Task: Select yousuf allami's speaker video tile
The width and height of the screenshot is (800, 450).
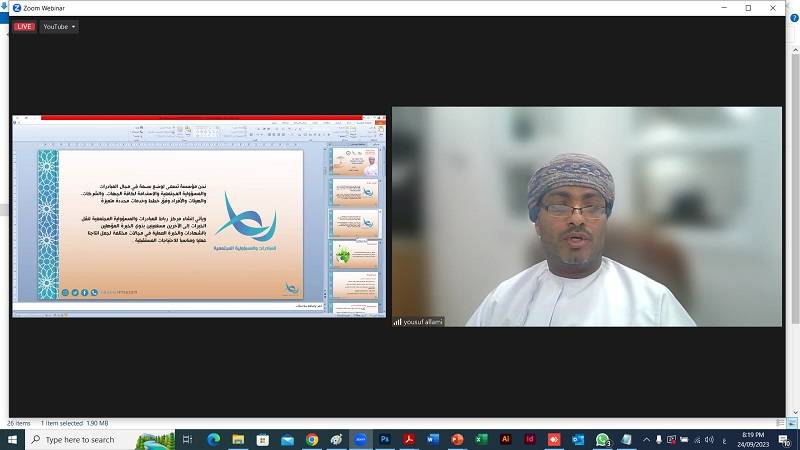Action: 586,216
